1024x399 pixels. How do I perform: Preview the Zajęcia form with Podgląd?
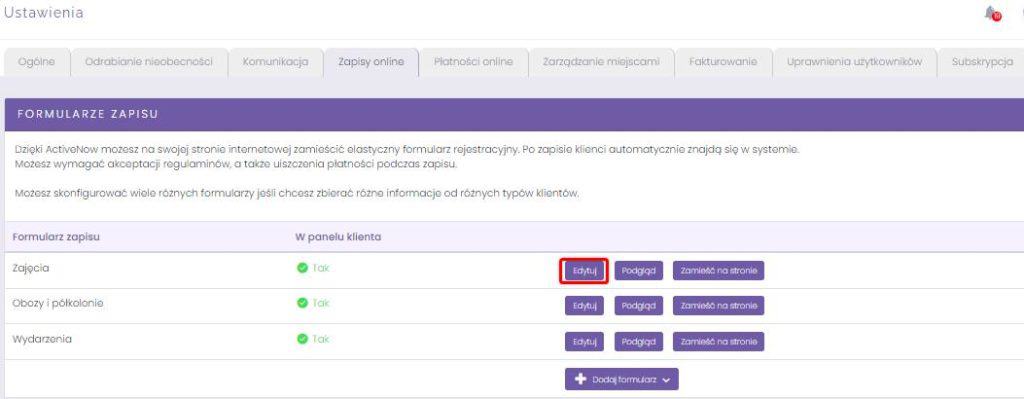click(639, 270)
